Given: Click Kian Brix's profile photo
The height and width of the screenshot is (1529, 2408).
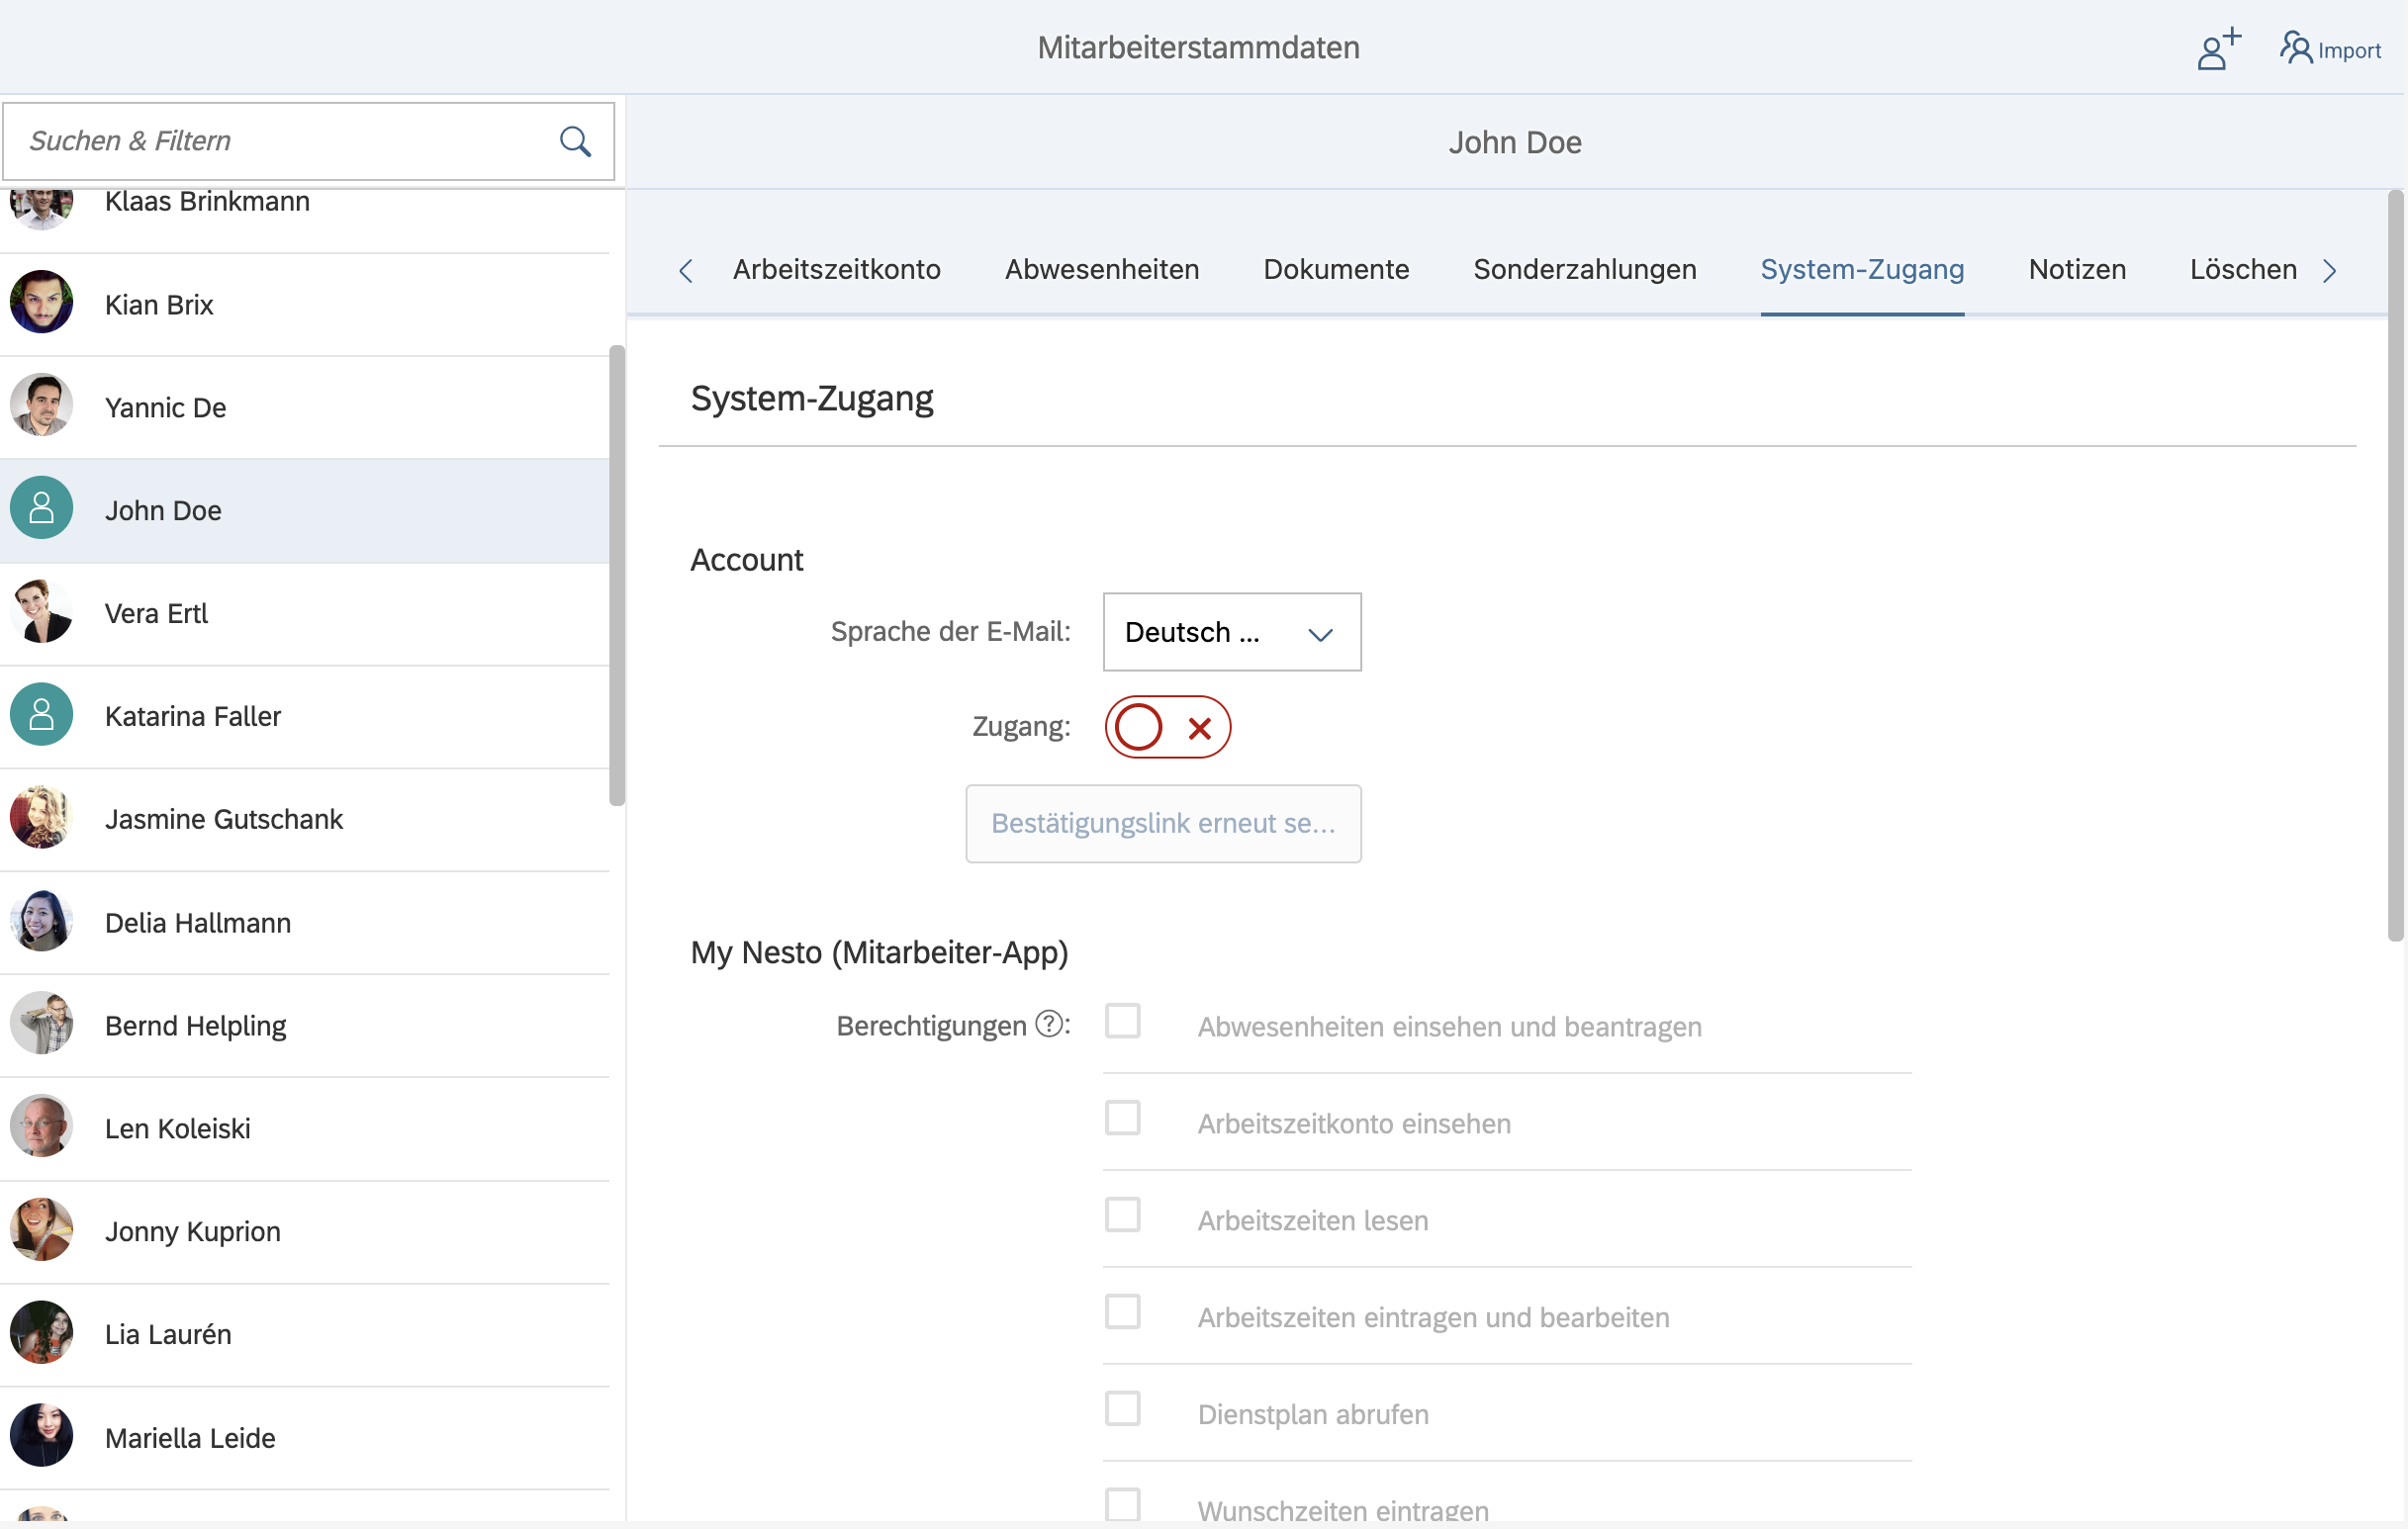Looking at the screenshot, I should 41,303.
